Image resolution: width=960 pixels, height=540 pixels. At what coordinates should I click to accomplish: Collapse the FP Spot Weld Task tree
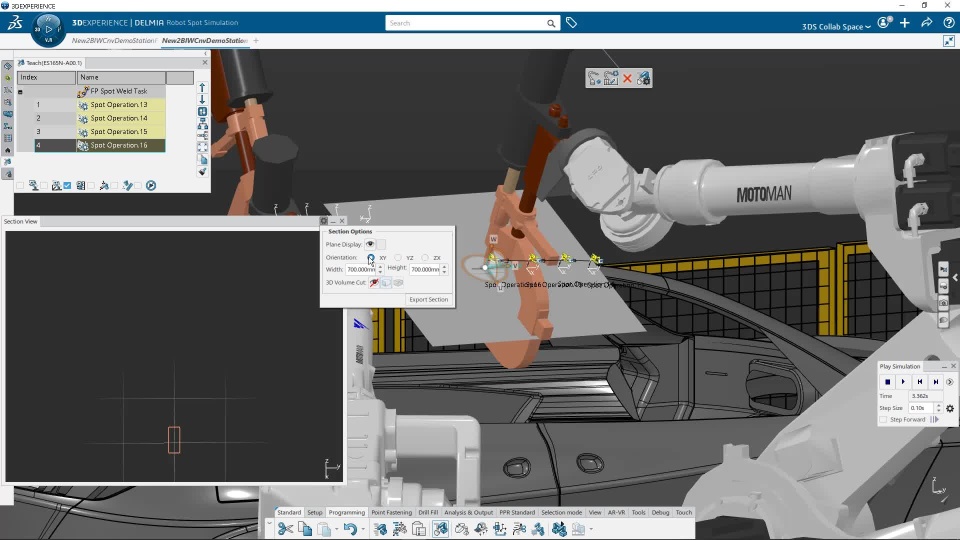click(20, 92)
